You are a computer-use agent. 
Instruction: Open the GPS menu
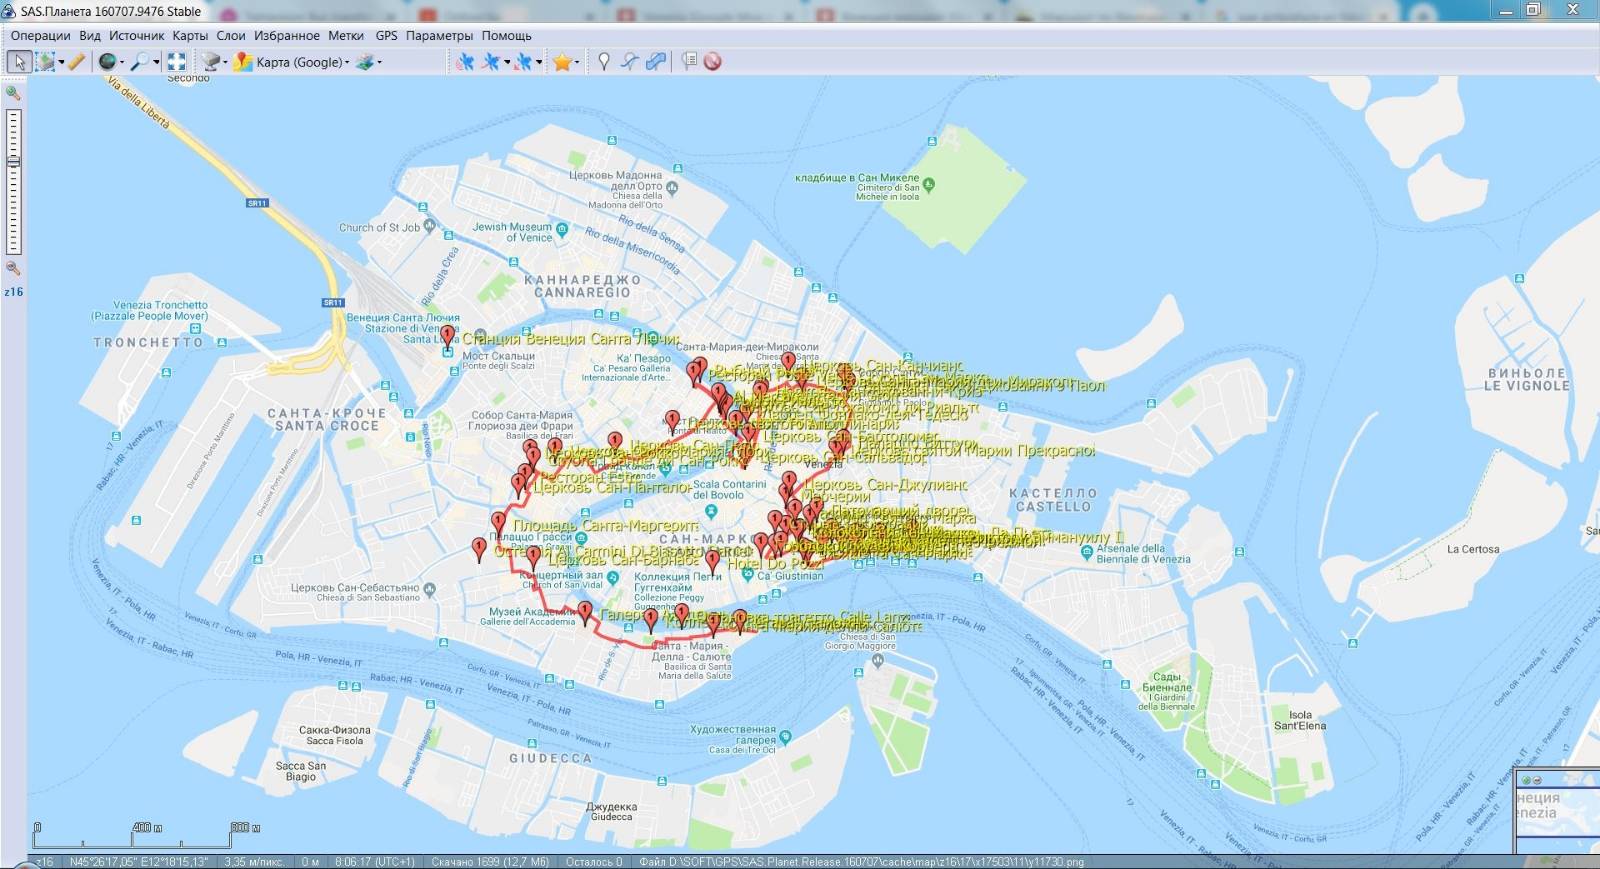click(x=386, y=35)
